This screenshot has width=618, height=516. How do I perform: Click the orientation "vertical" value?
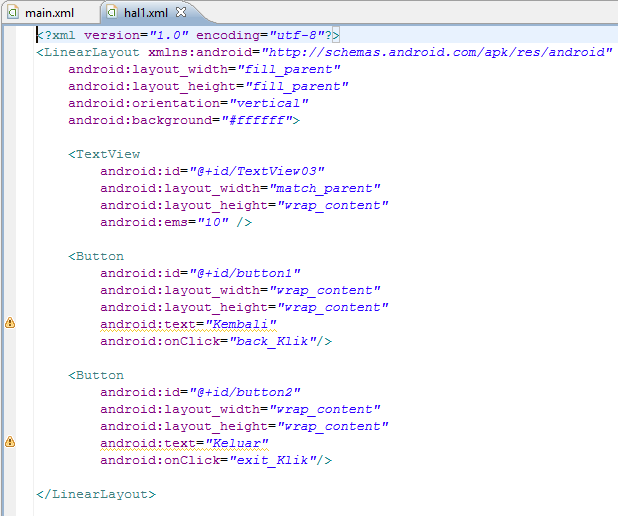(x=269, y=103)
